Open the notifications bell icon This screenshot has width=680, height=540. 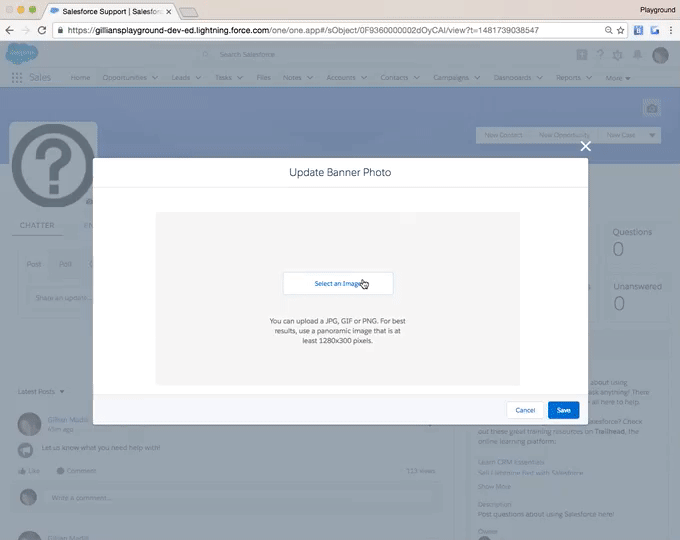pyautogui.click(x=638, y=55)
